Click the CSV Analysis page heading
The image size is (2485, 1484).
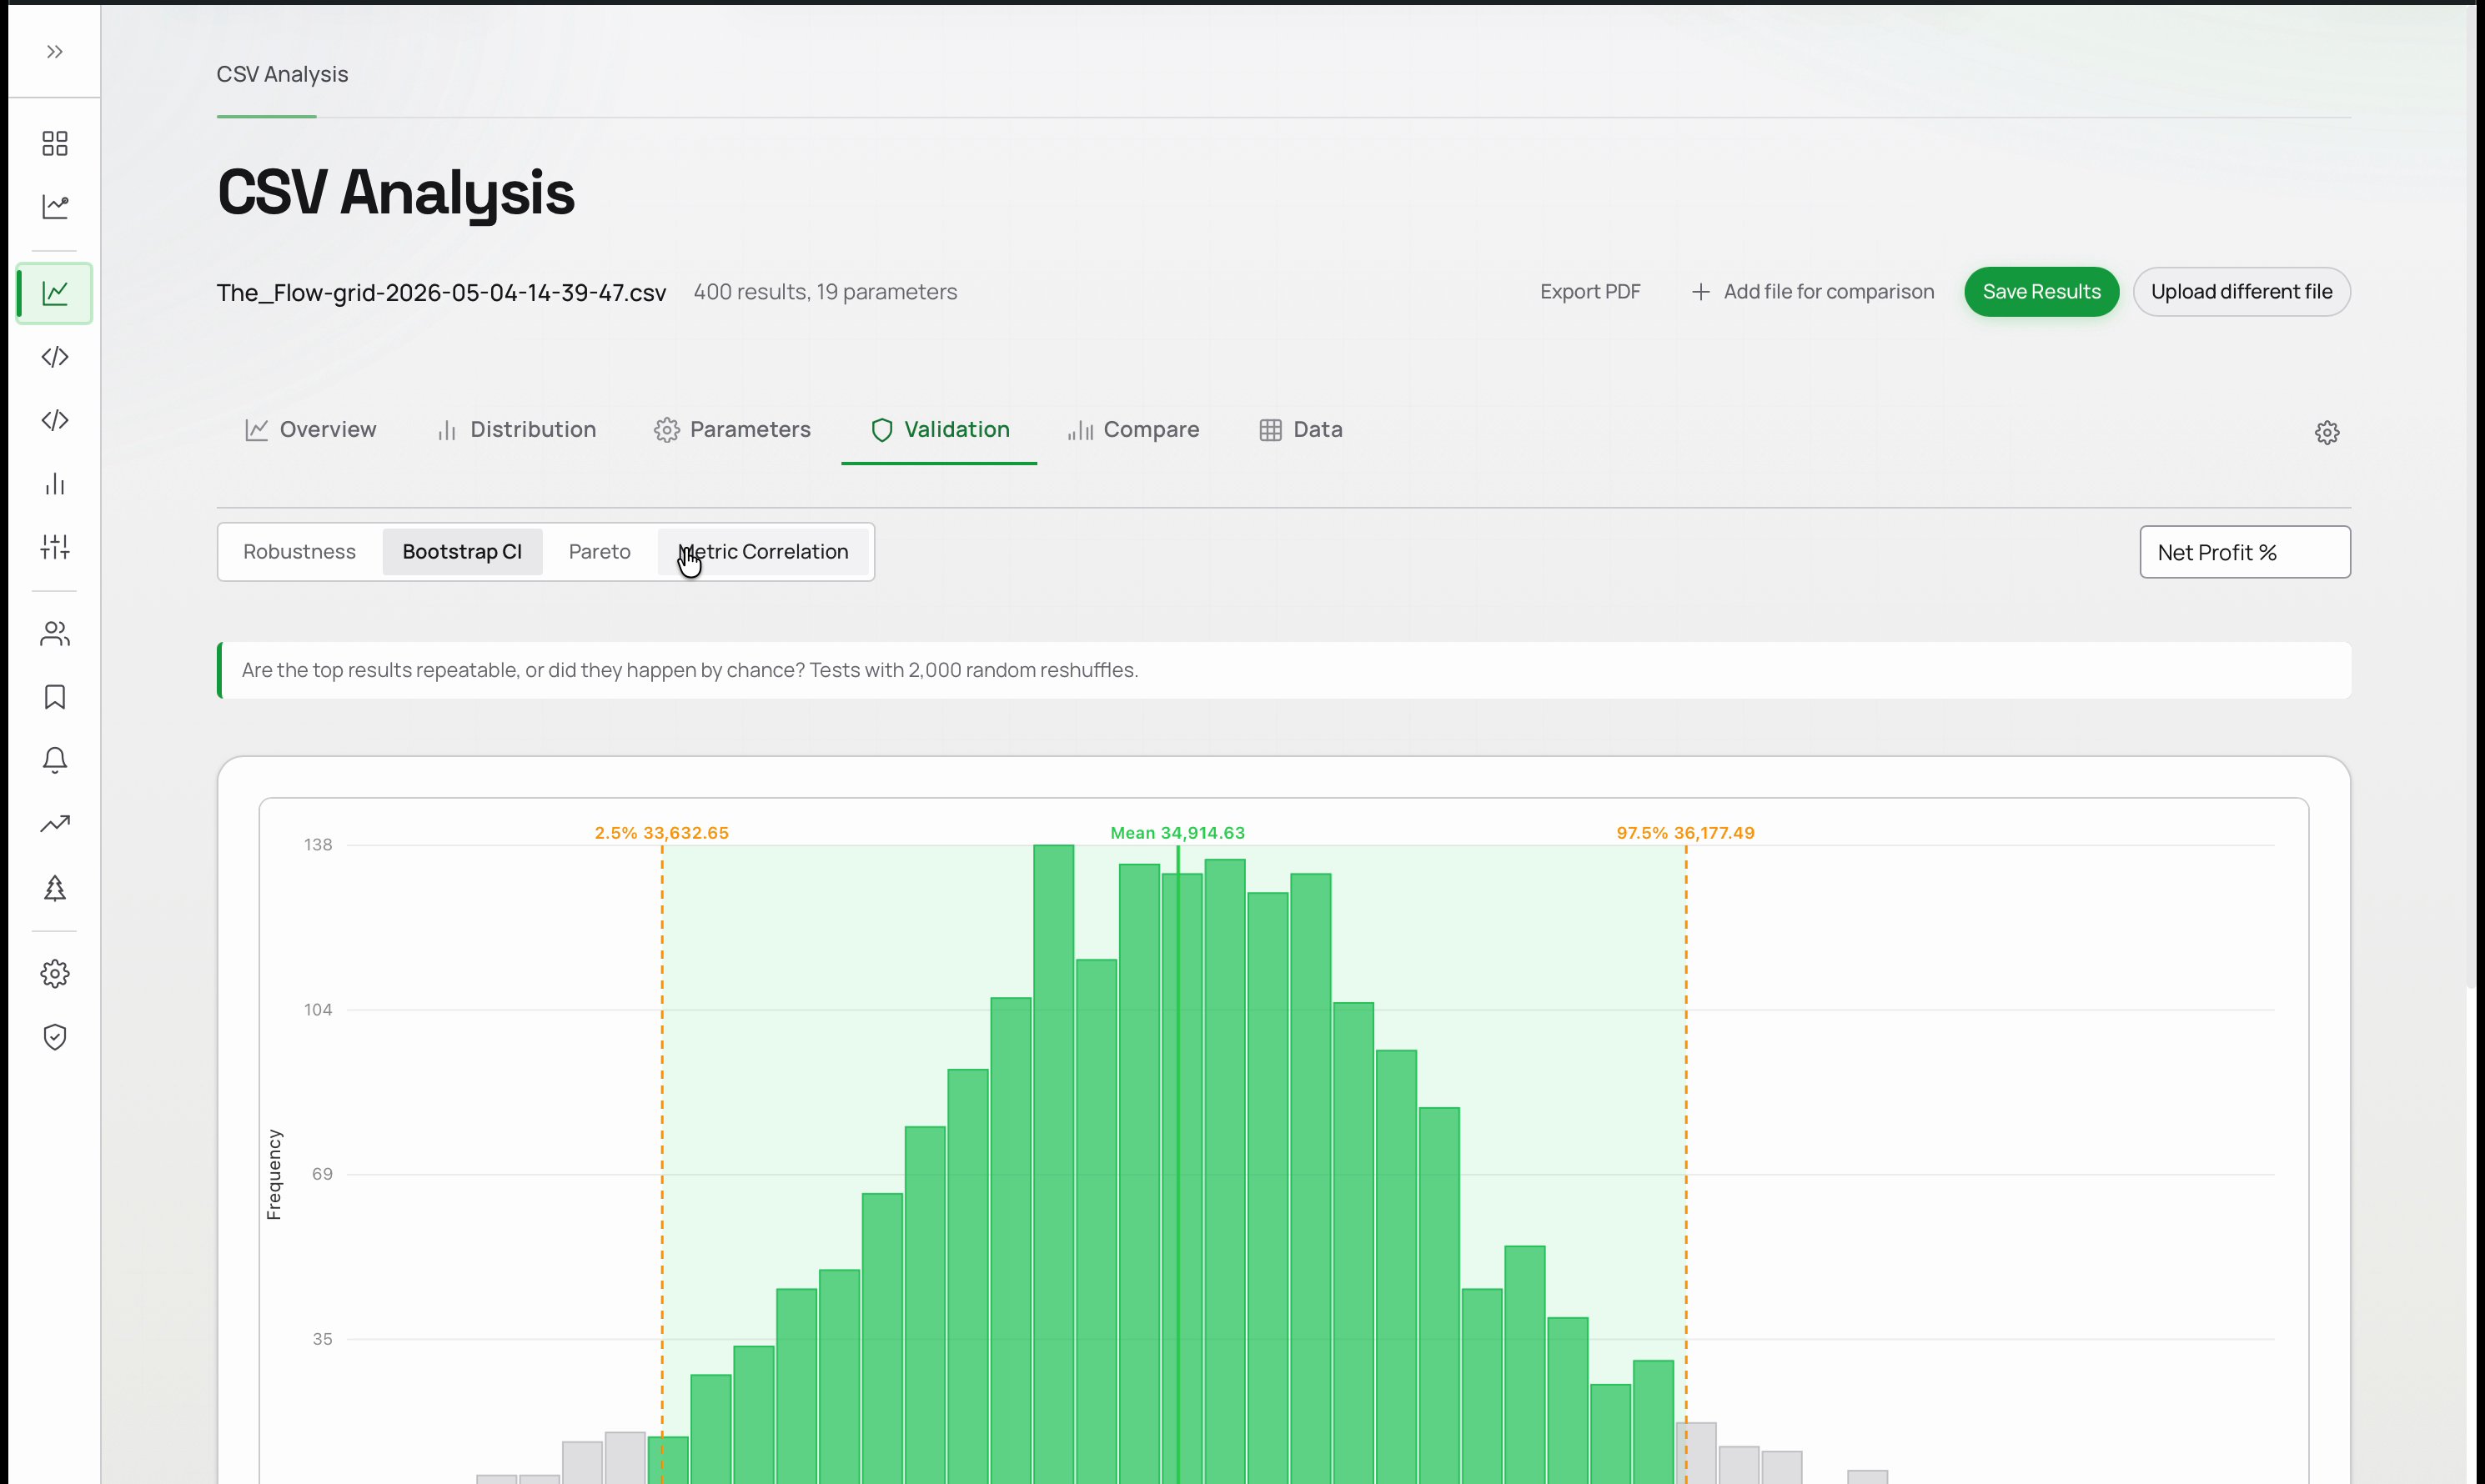point(396,192)
